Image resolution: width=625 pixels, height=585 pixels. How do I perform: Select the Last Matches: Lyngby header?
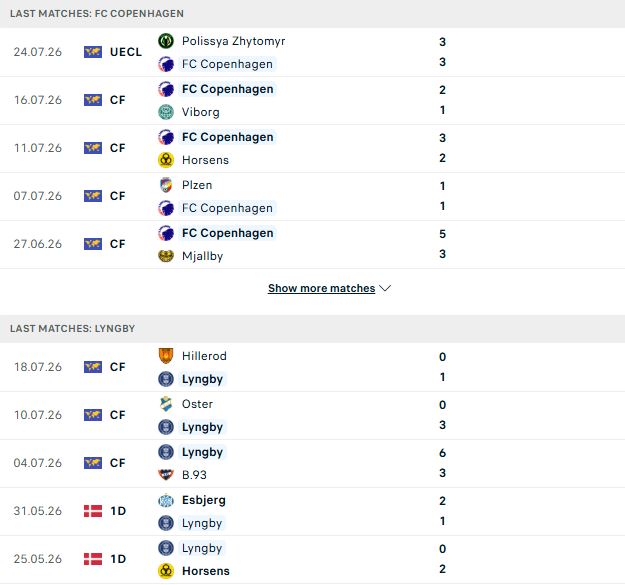click(x=73, y=328)
